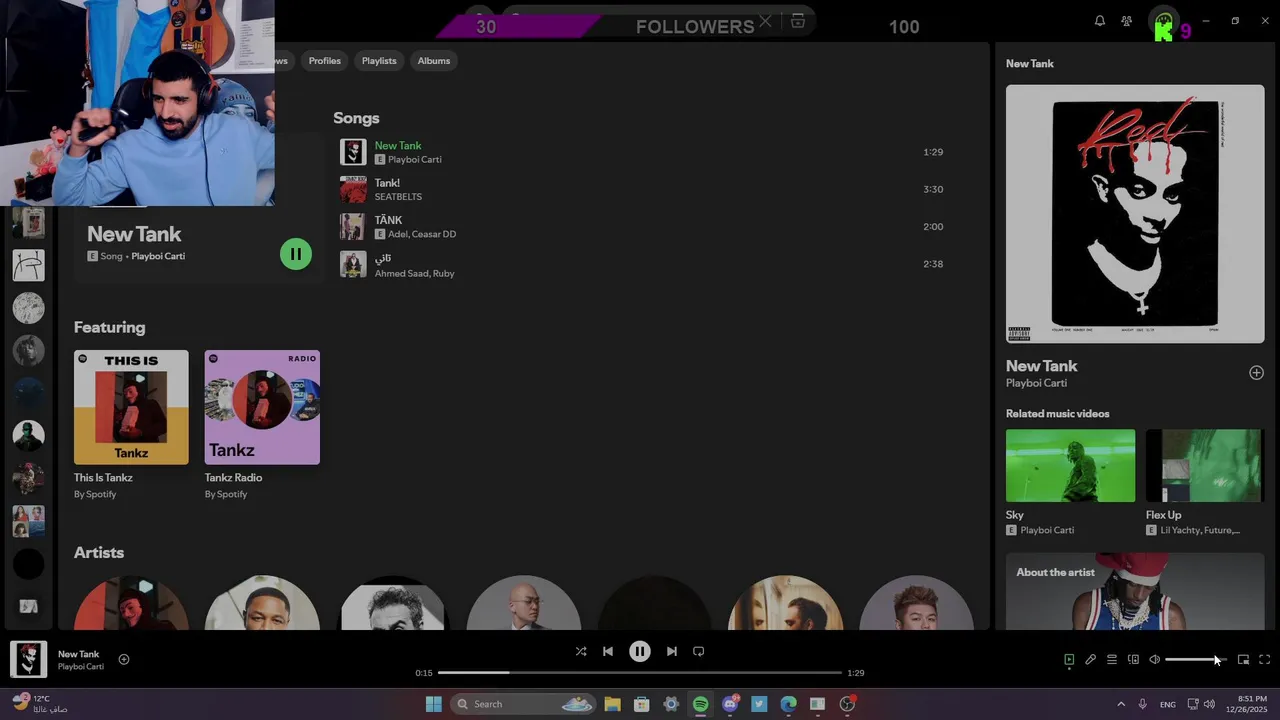Seek within the song progress bar
Image resolution: width=1280 pixels, height=720 pixels.
coord(640,673)
